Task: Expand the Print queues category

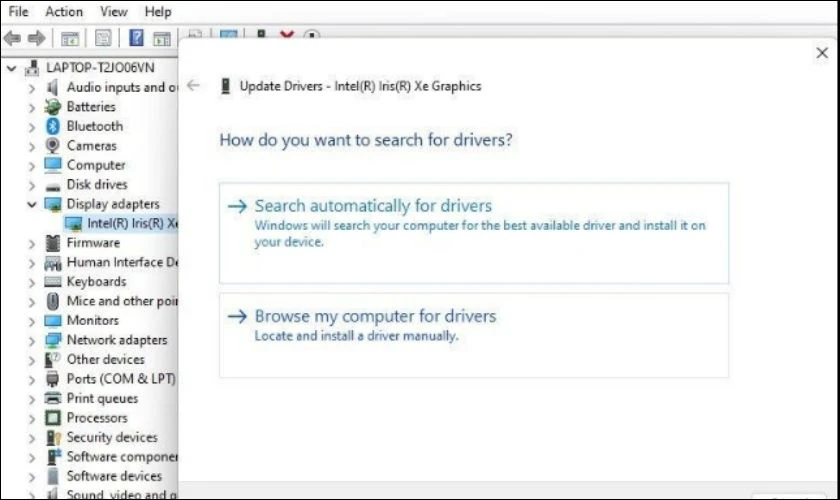Action: coord(32,399)
